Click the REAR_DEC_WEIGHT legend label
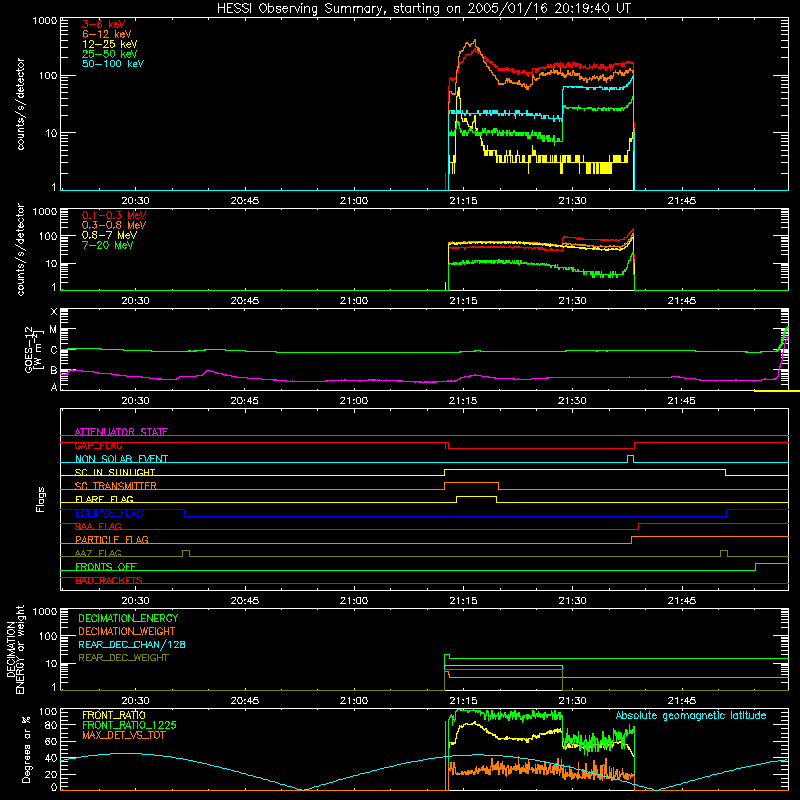The image size is (800, 800). pos(123,658)
